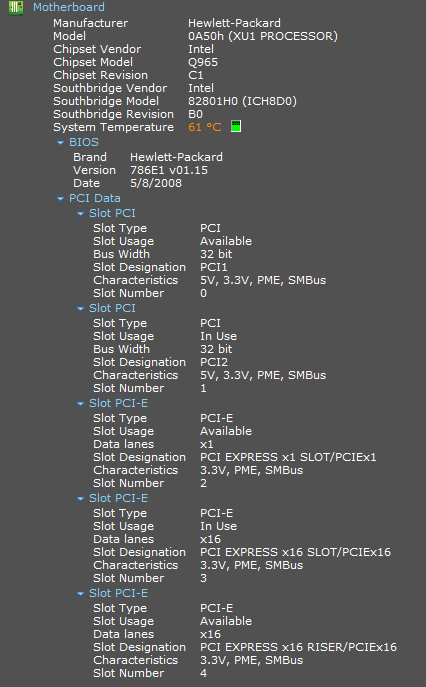Collapse the second Slot PCI arrow
This screenshot has height=687, width=426.
click(80, 308)
